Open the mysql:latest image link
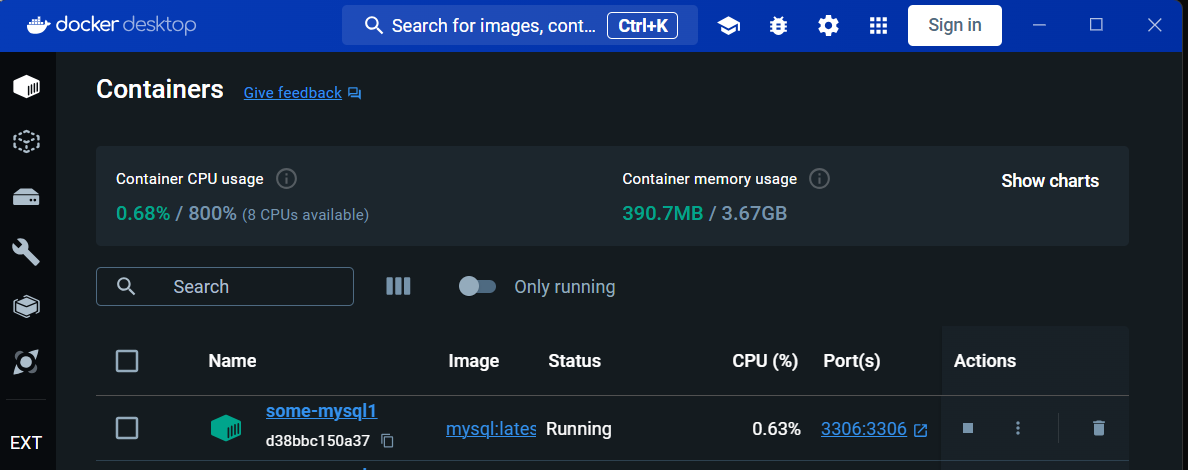This screenshot has height=470, width=1188. (491, 429)
